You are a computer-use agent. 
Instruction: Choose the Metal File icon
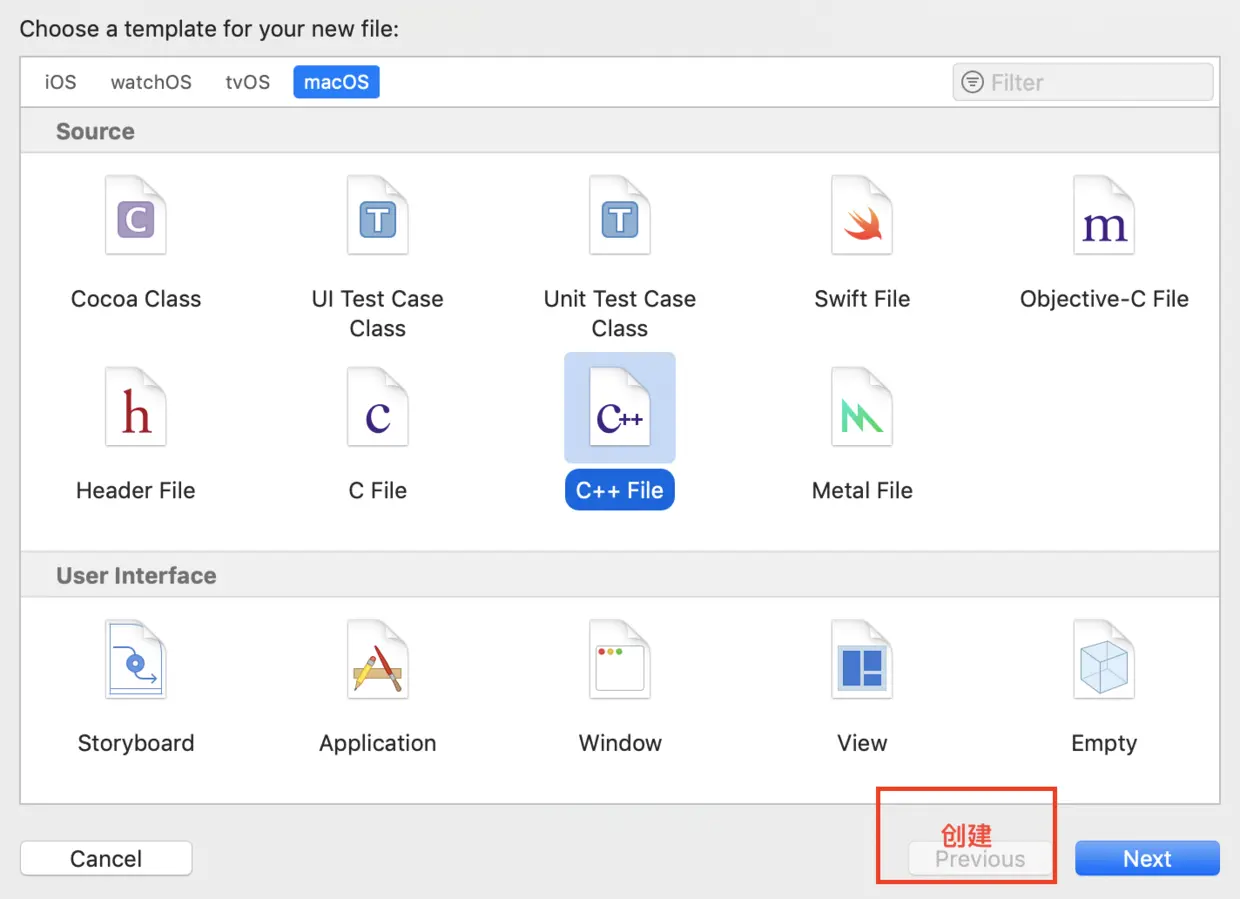[862, 408]
